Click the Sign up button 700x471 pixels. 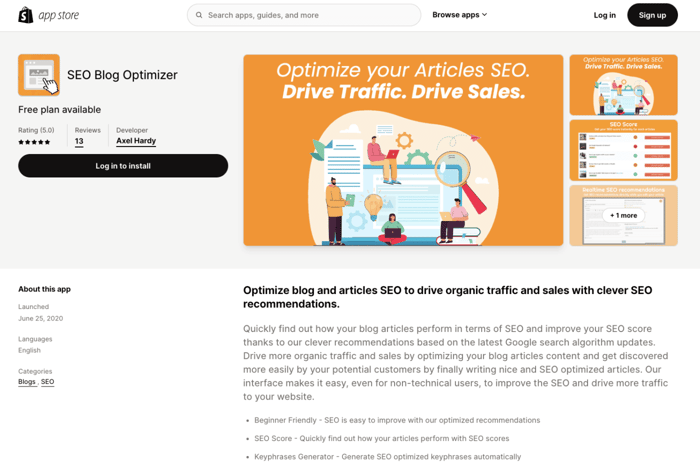point(652,15)
